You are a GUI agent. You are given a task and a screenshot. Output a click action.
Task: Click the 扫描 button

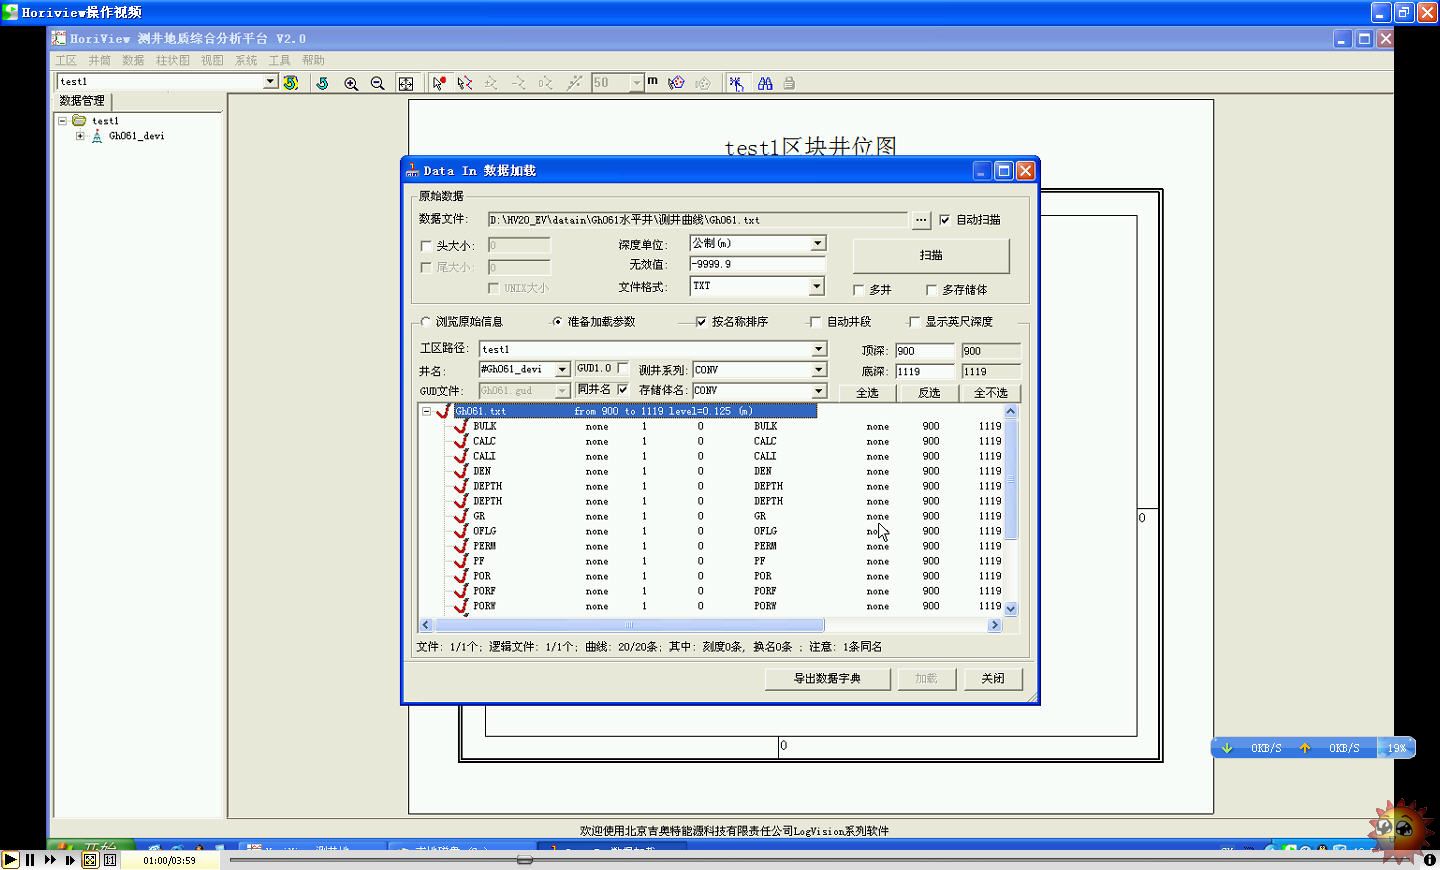(x=931, y=255)
